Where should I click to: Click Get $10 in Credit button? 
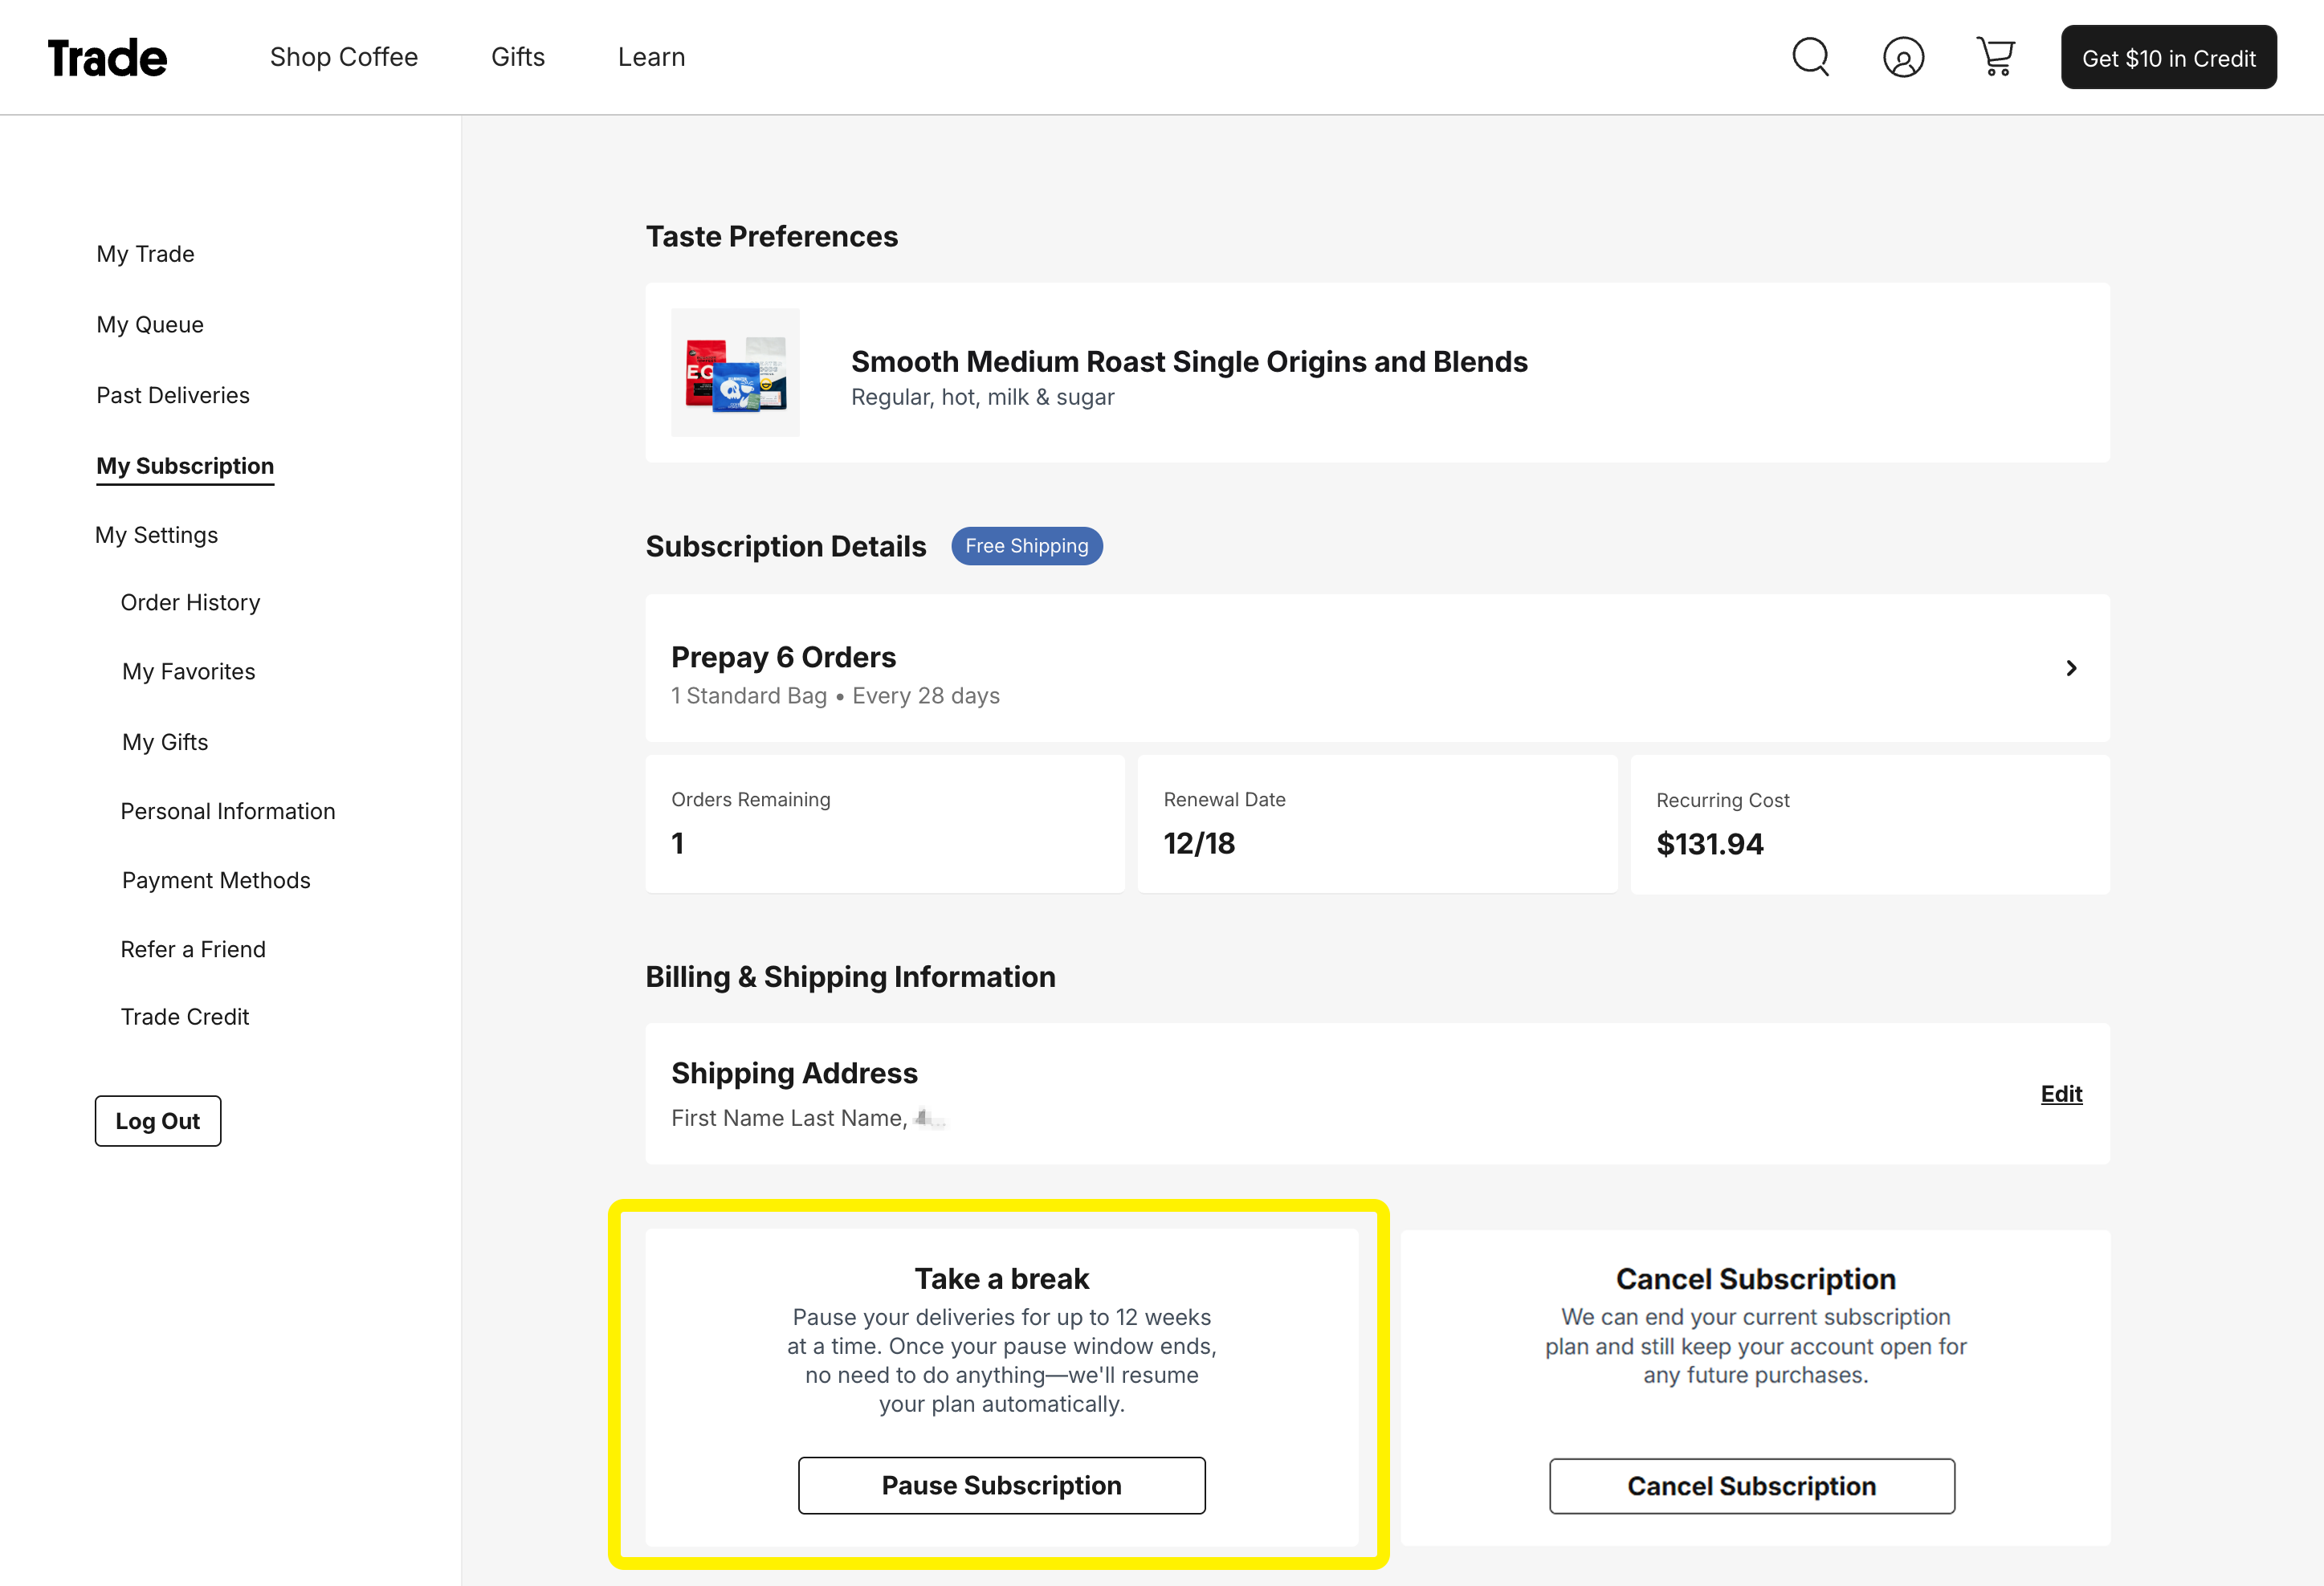pyautogui.click(x=2168, y=58)
